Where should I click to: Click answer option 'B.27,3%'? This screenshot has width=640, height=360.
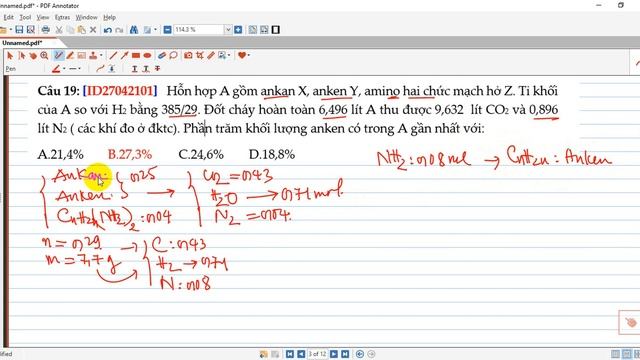(x=130, y=154)
